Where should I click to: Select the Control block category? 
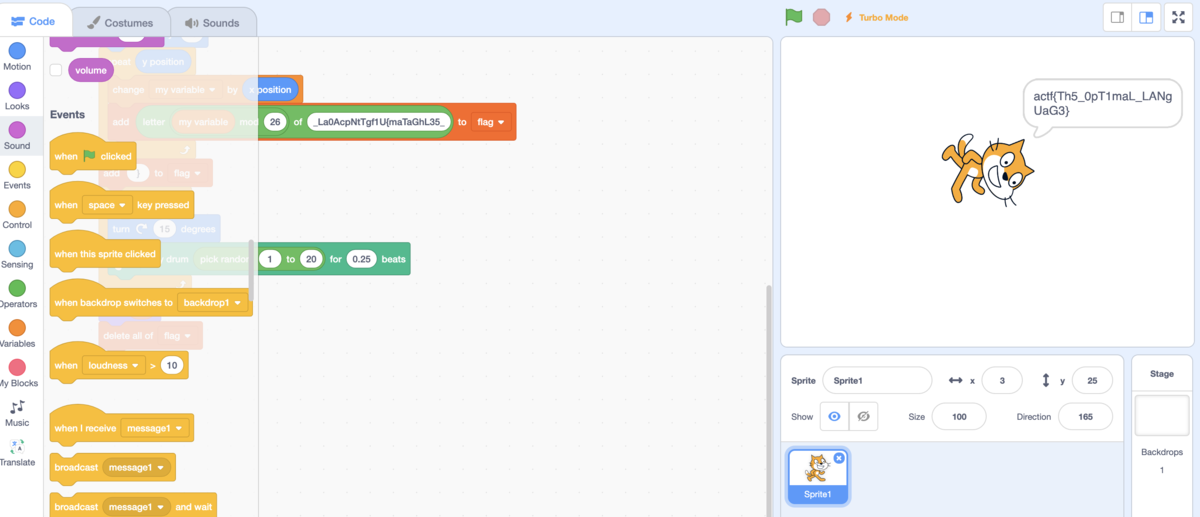[17, 215]
